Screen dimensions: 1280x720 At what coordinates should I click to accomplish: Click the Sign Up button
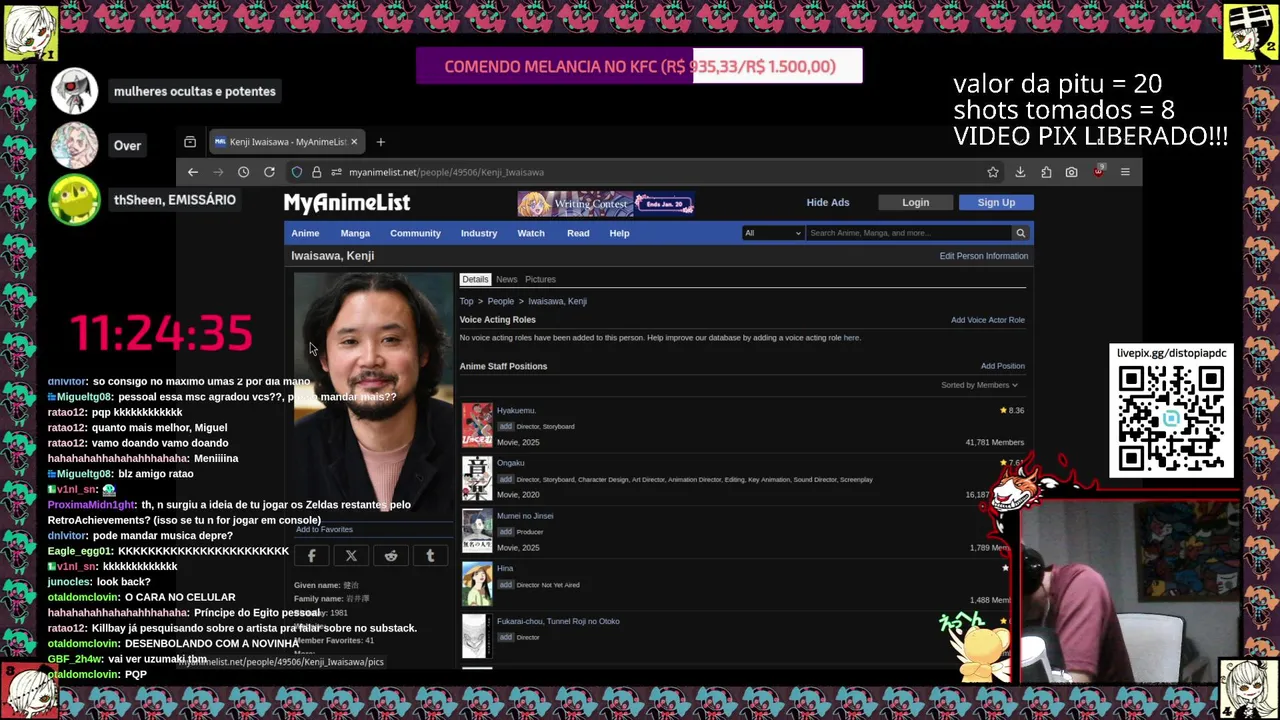[x=996, y=202]
